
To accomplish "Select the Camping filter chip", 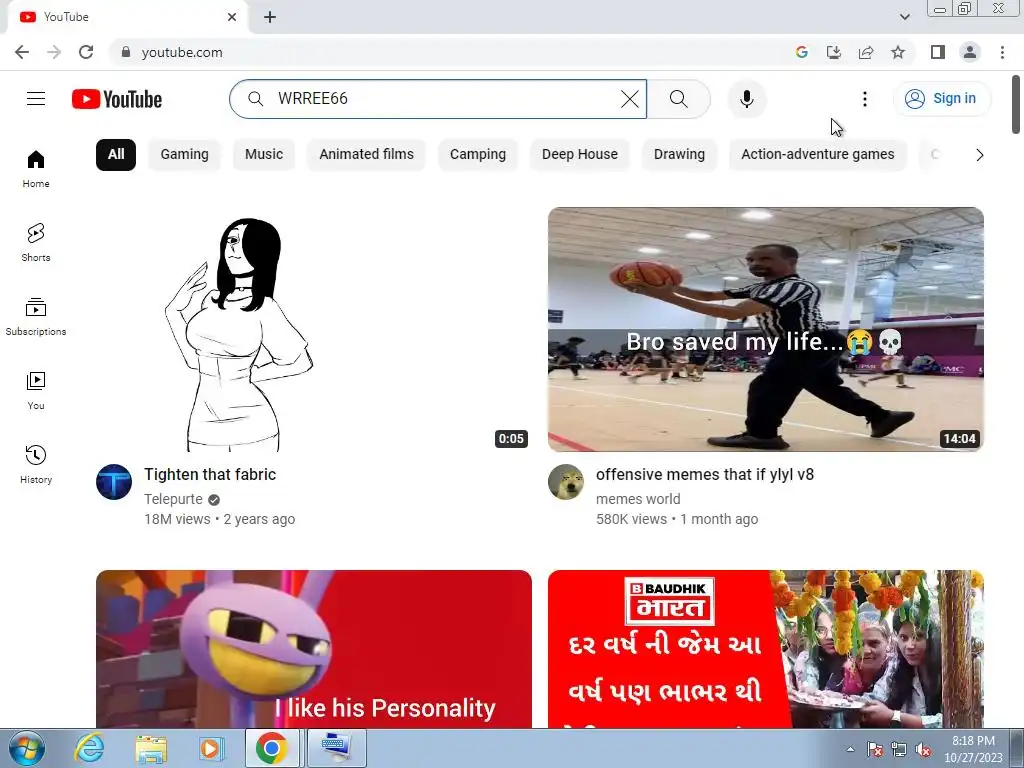I will (477, 155).
